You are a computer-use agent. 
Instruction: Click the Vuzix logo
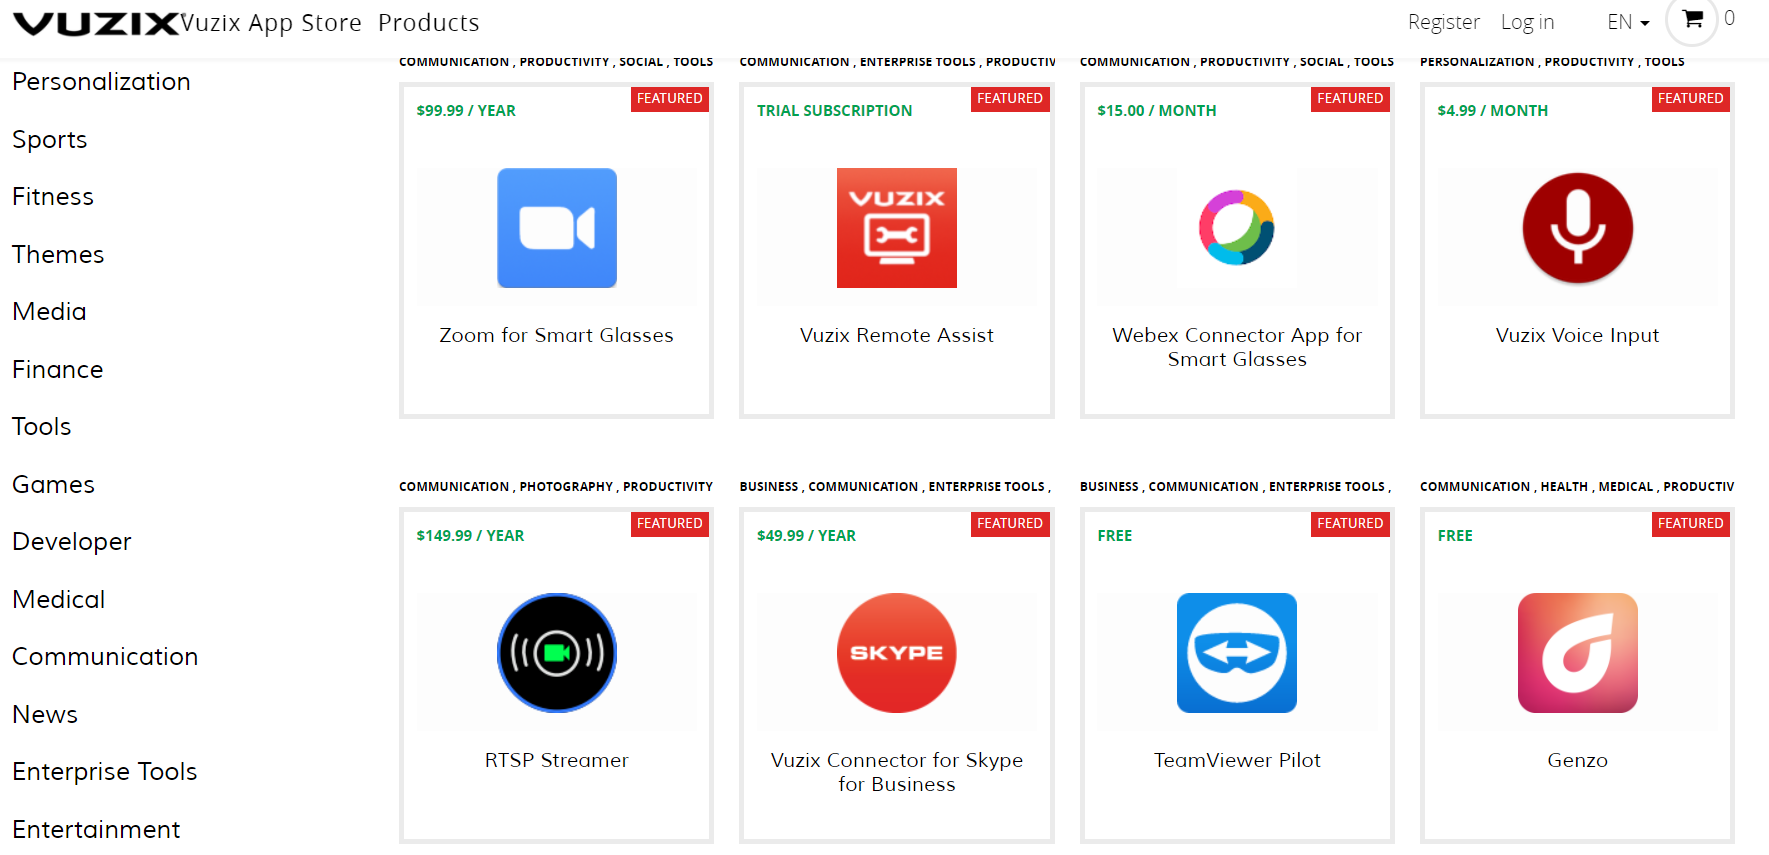tap(96, 23)
